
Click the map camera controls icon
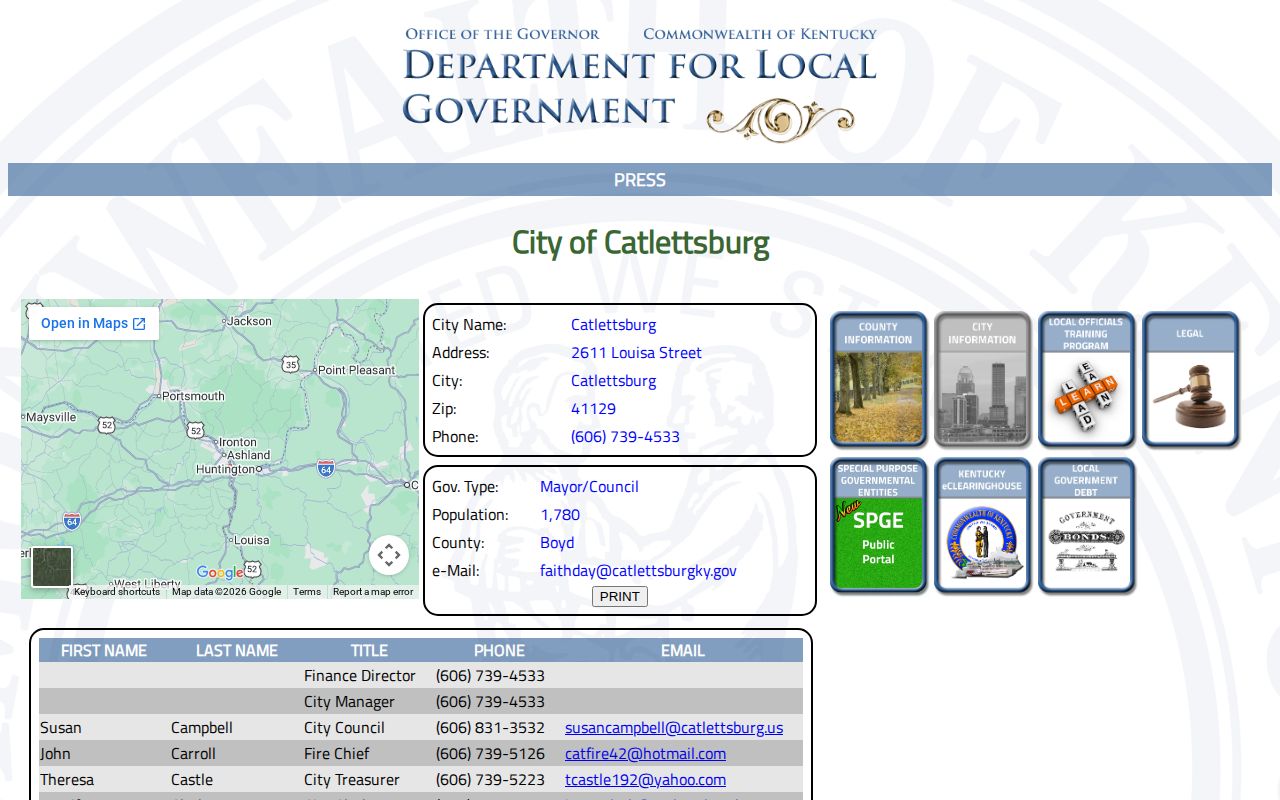point(389,555)
